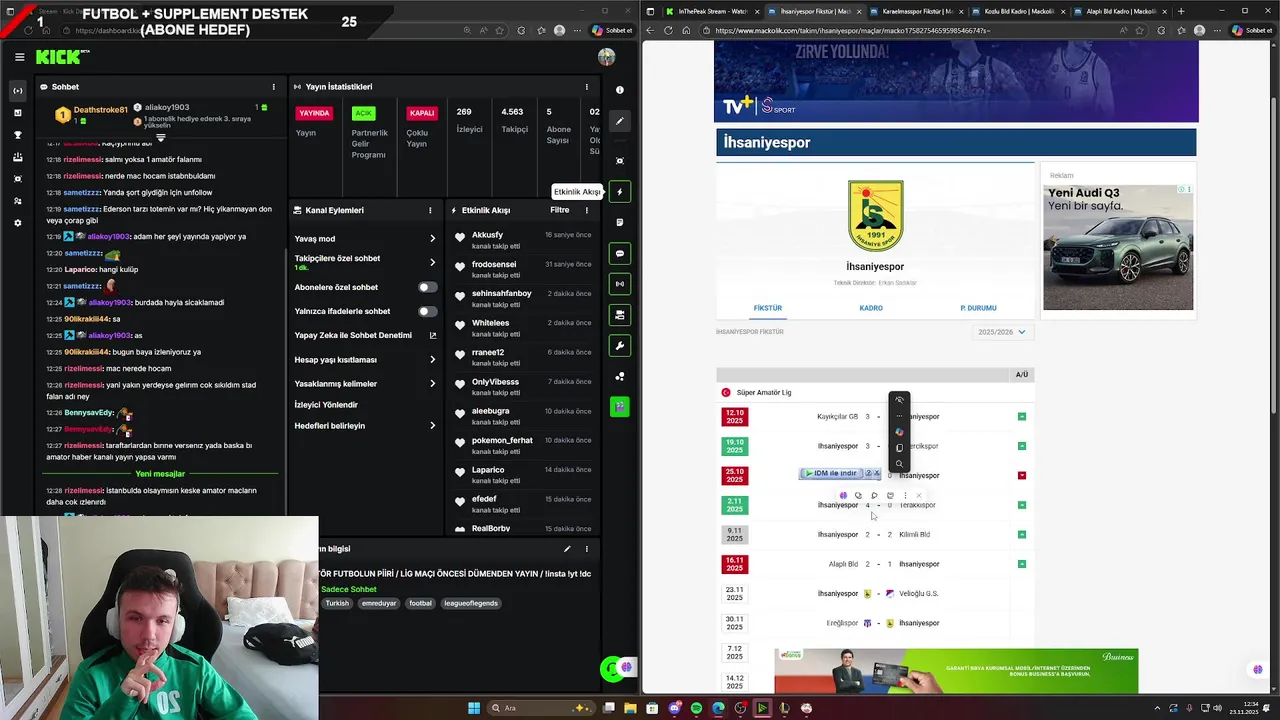
Task: Open the Kanal Eylemleri three-dot menu
Action: click(x=430, y=210)
